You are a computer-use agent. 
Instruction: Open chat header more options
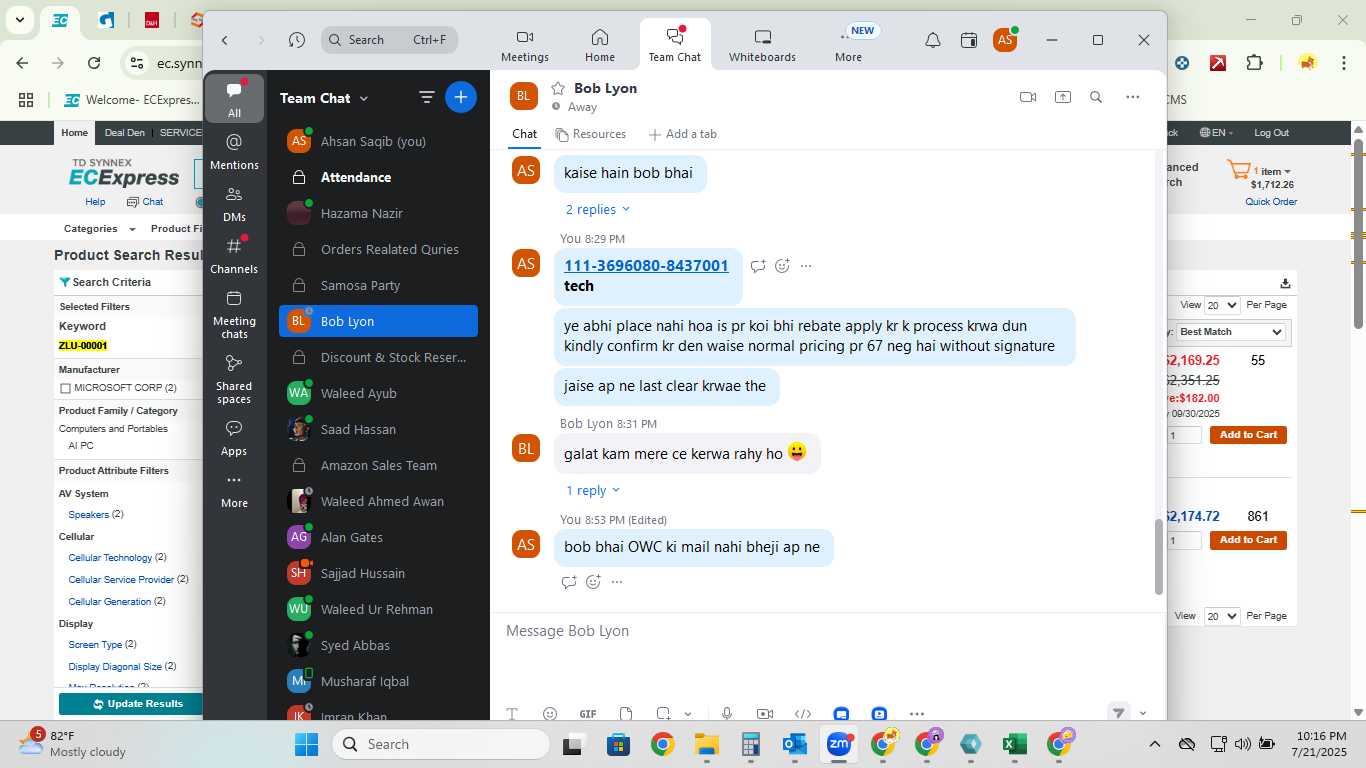click(x=1132, y=97)
